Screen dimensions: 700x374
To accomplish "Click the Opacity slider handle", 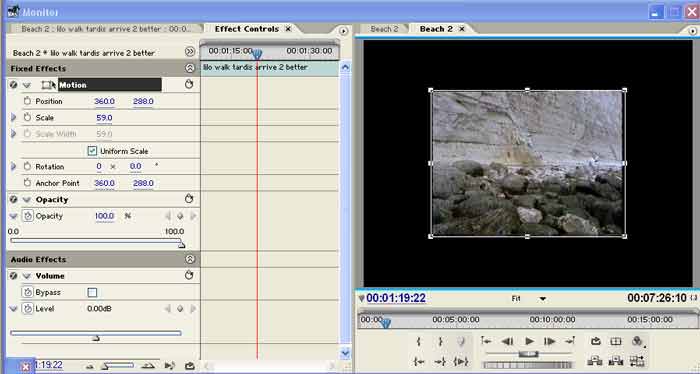I will point(181,245).
